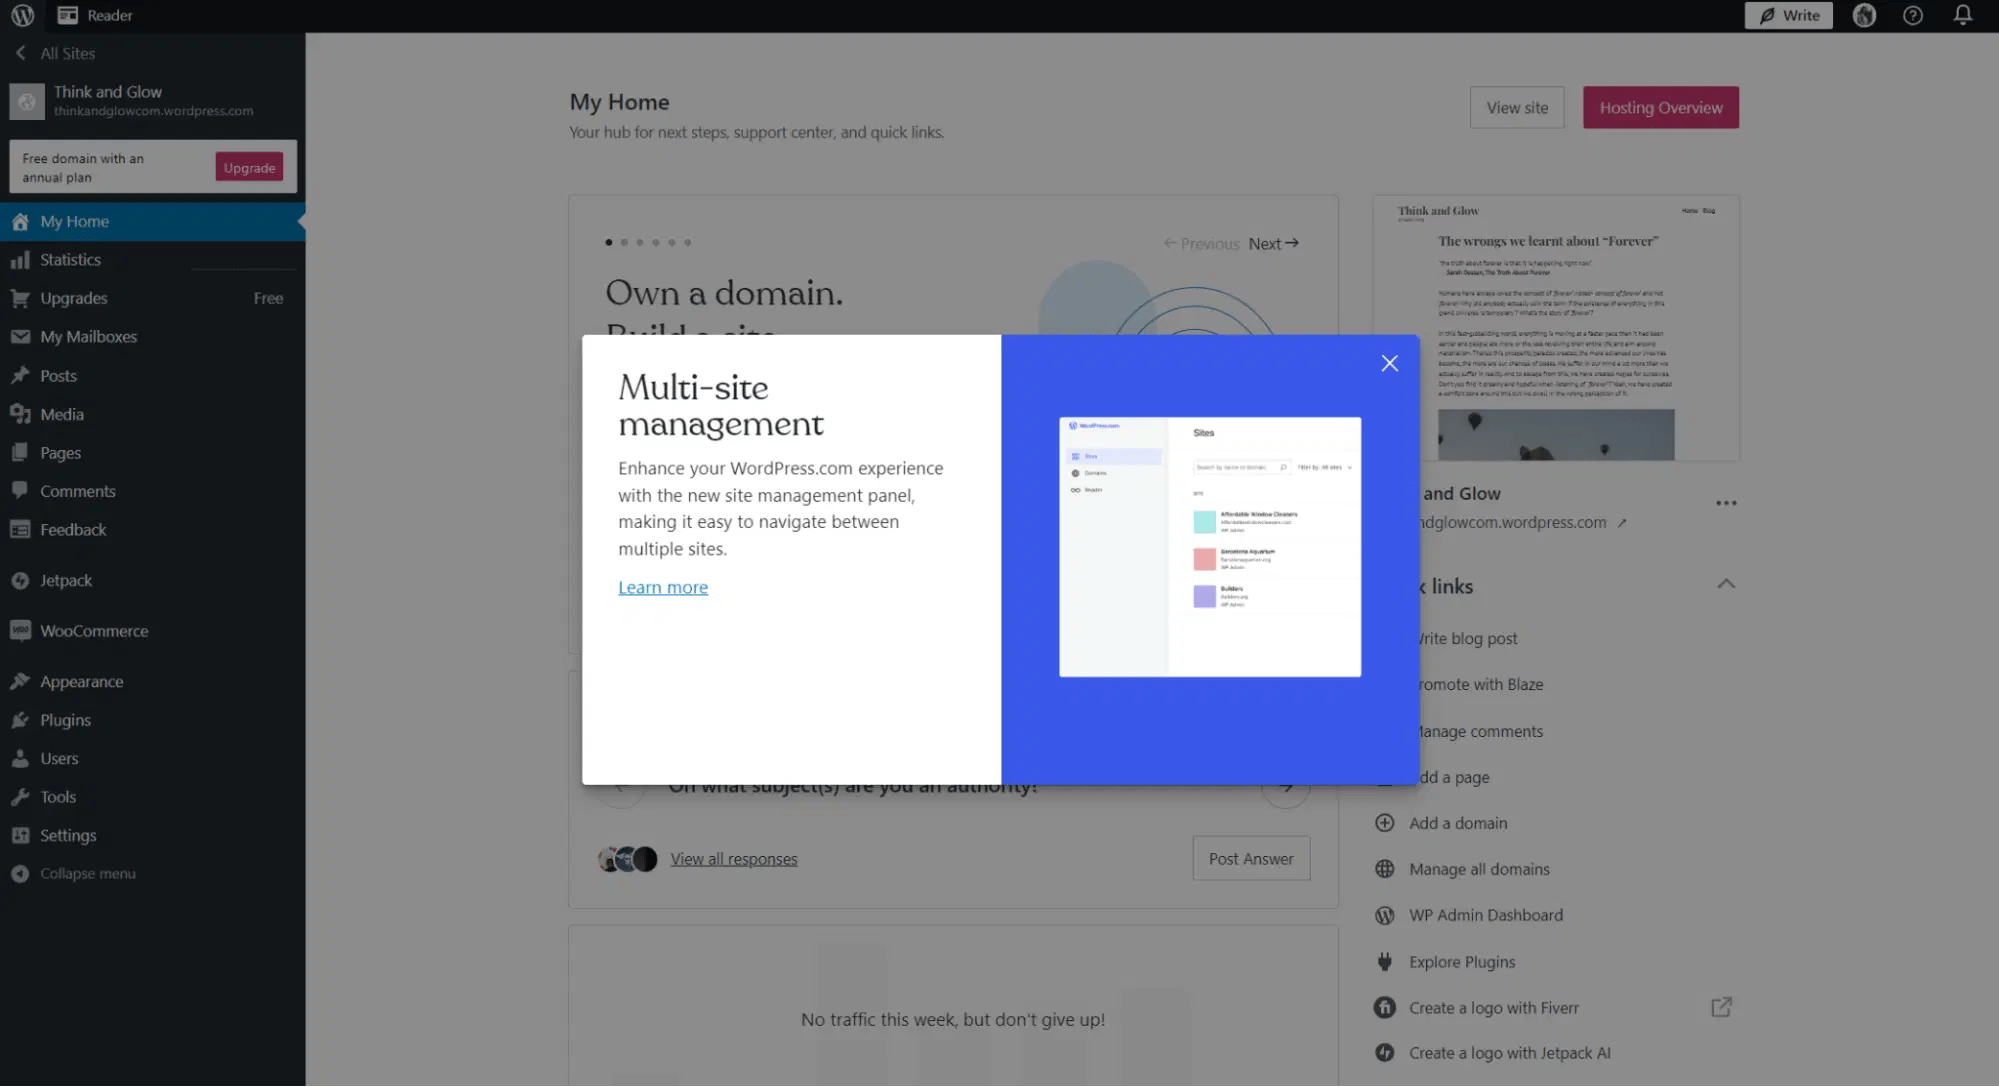Click the Add a domain plus icon

tap(1384, 823)
